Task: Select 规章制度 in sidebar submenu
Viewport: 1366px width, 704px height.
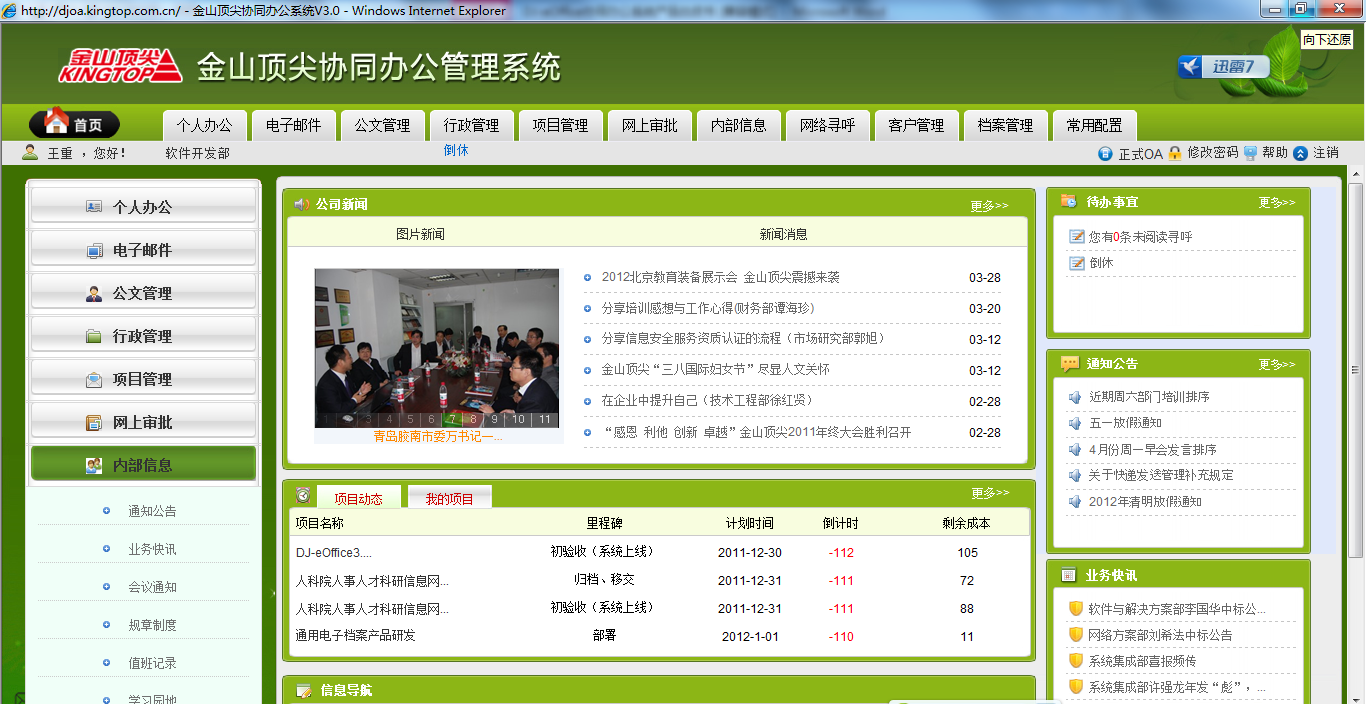Action: pyautogui.click(x=152, y=625)
